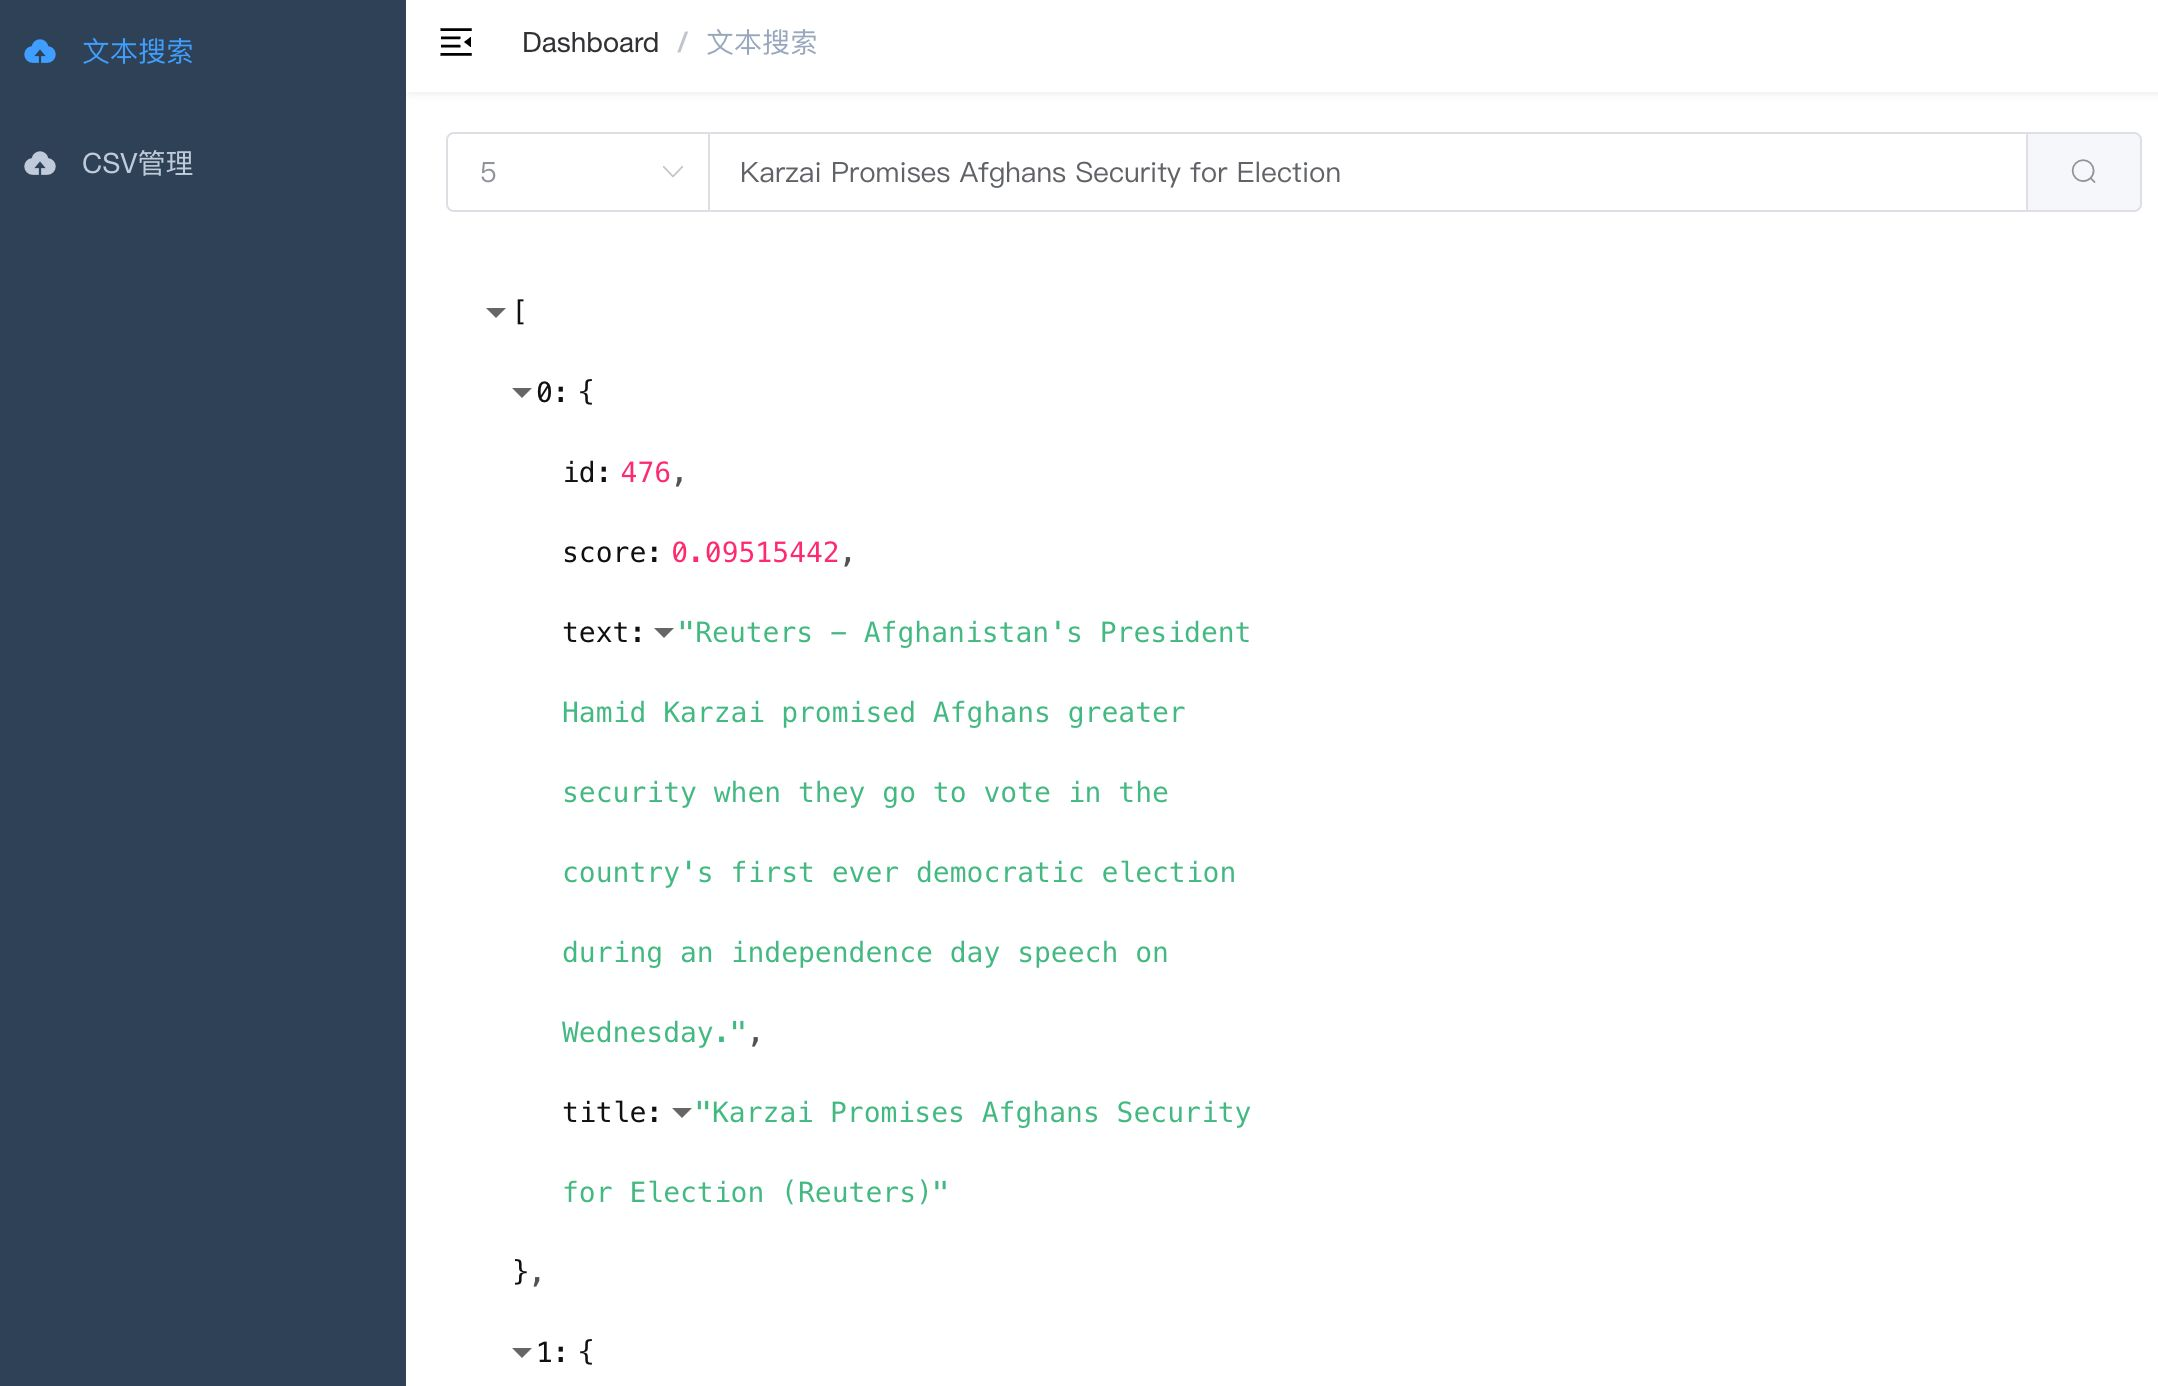
Task: Click the magnifier search icon button
Action: click(x=2083, y=172)
